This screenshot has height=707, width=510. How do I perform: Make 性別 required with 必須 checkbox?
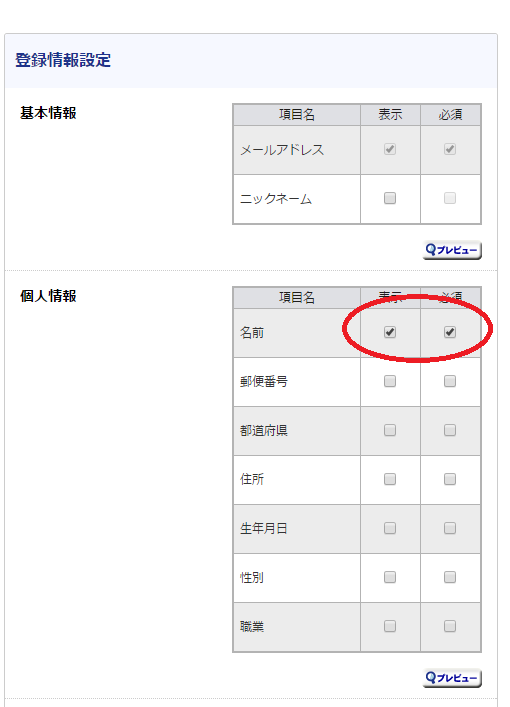[450, 577]
